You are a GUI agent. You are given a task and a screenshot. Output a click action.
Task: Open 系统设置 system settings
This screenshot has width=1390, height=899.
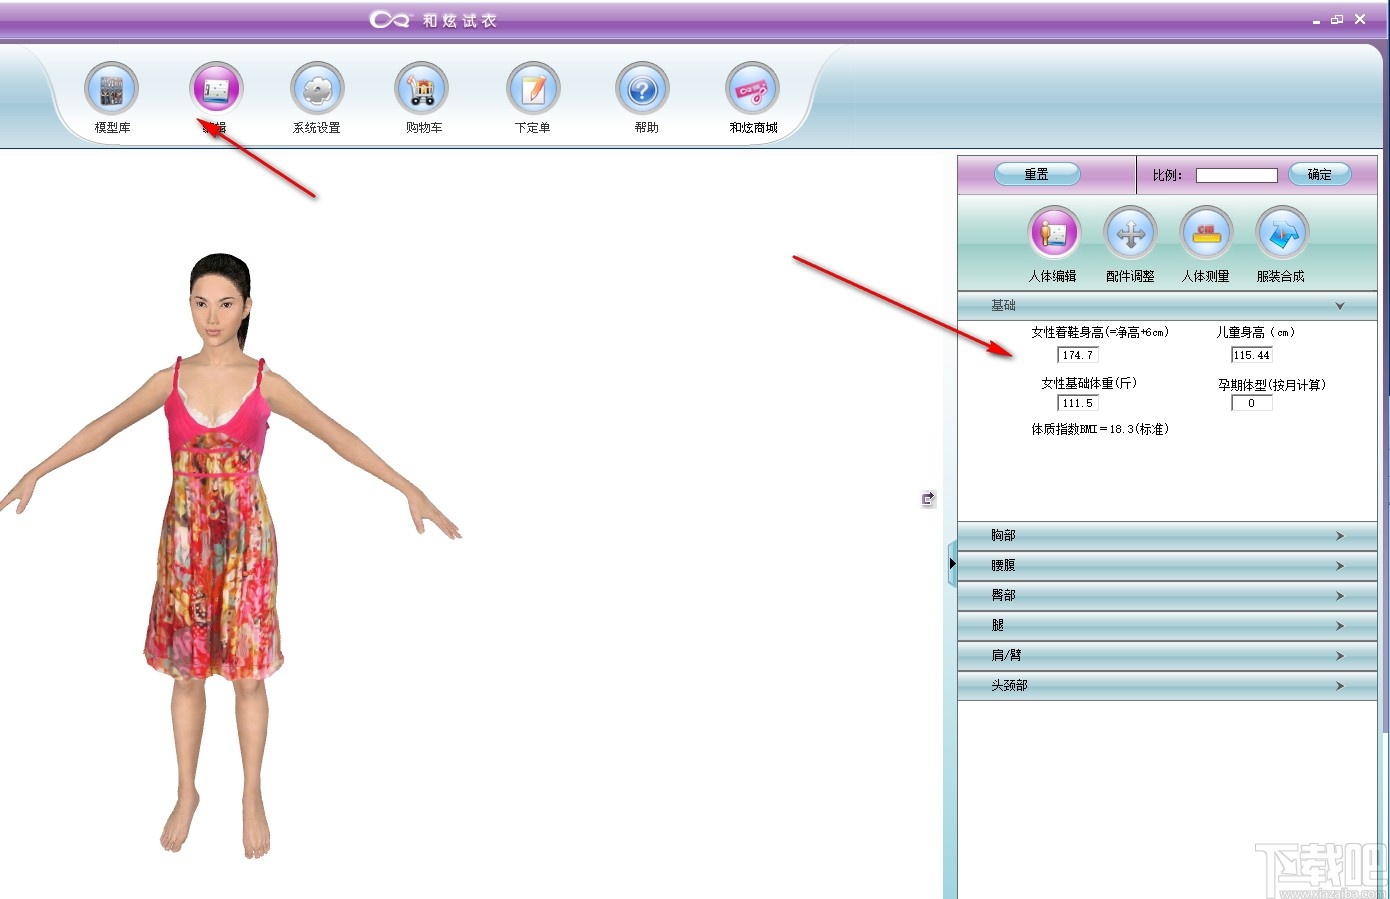coord(317,90)
